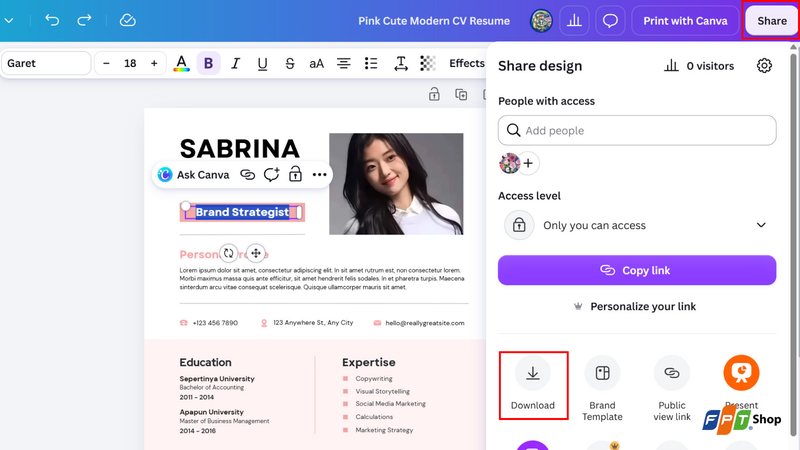Select the Present option
Image resolution: width=800 pixels, height=450 pixels.
click(741, 383)
